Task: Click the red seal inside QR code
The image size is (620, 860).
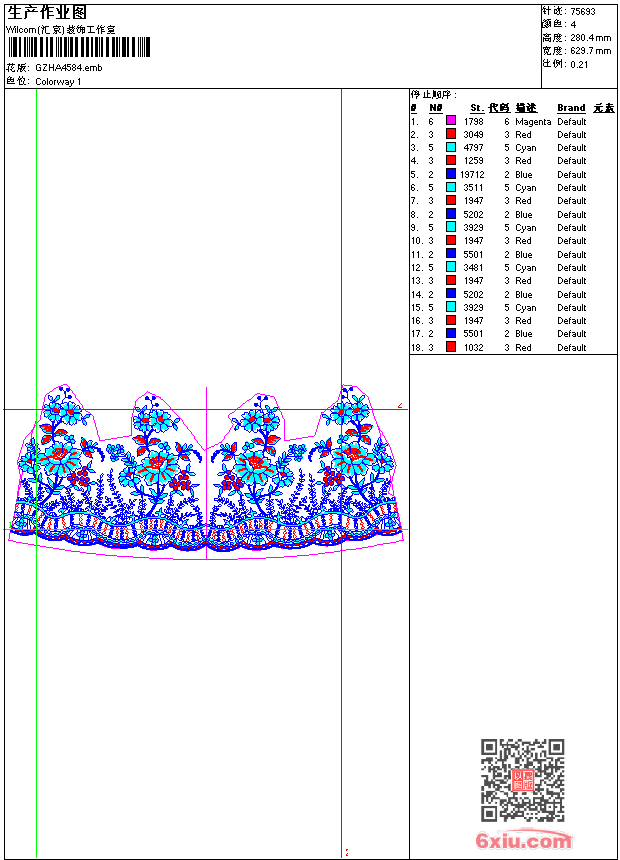Action: point(523,780)
